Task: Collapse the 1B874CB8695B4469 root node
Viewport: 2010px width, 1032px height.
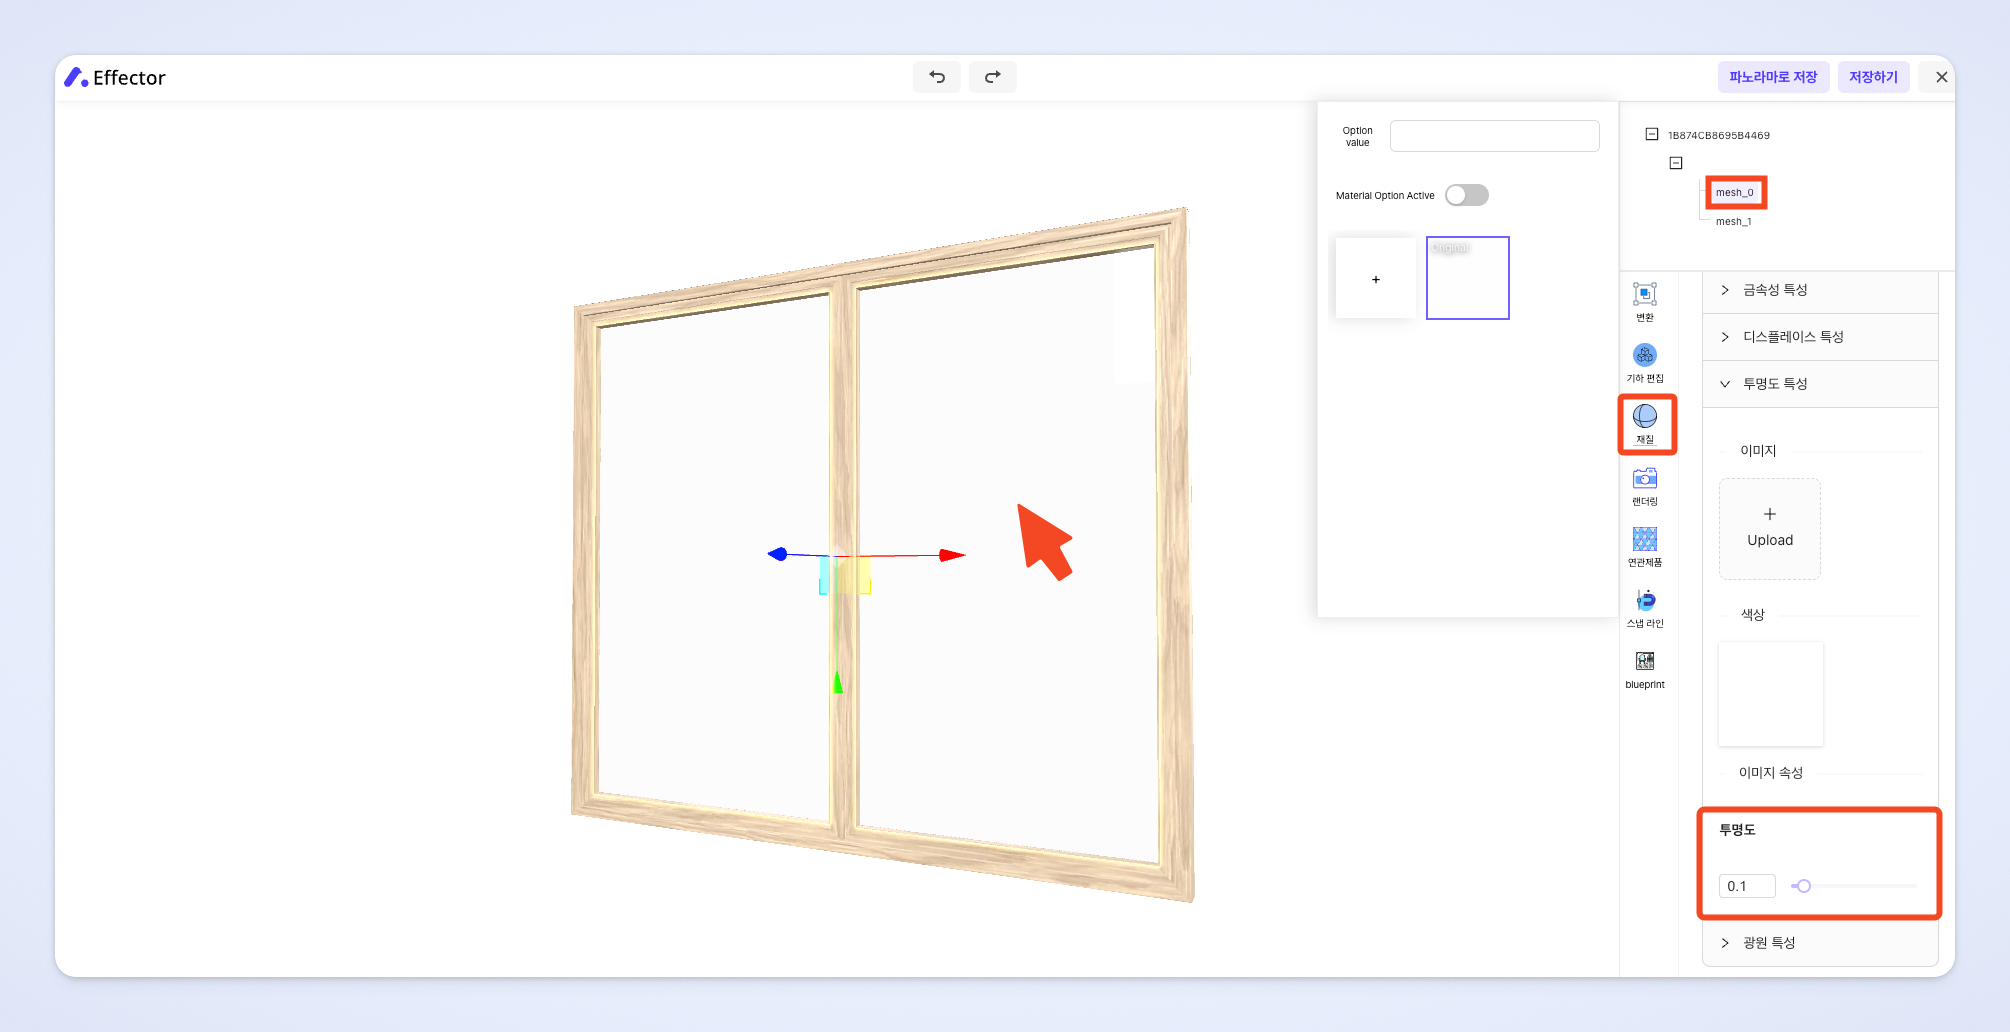Action: click(1652, 134)
